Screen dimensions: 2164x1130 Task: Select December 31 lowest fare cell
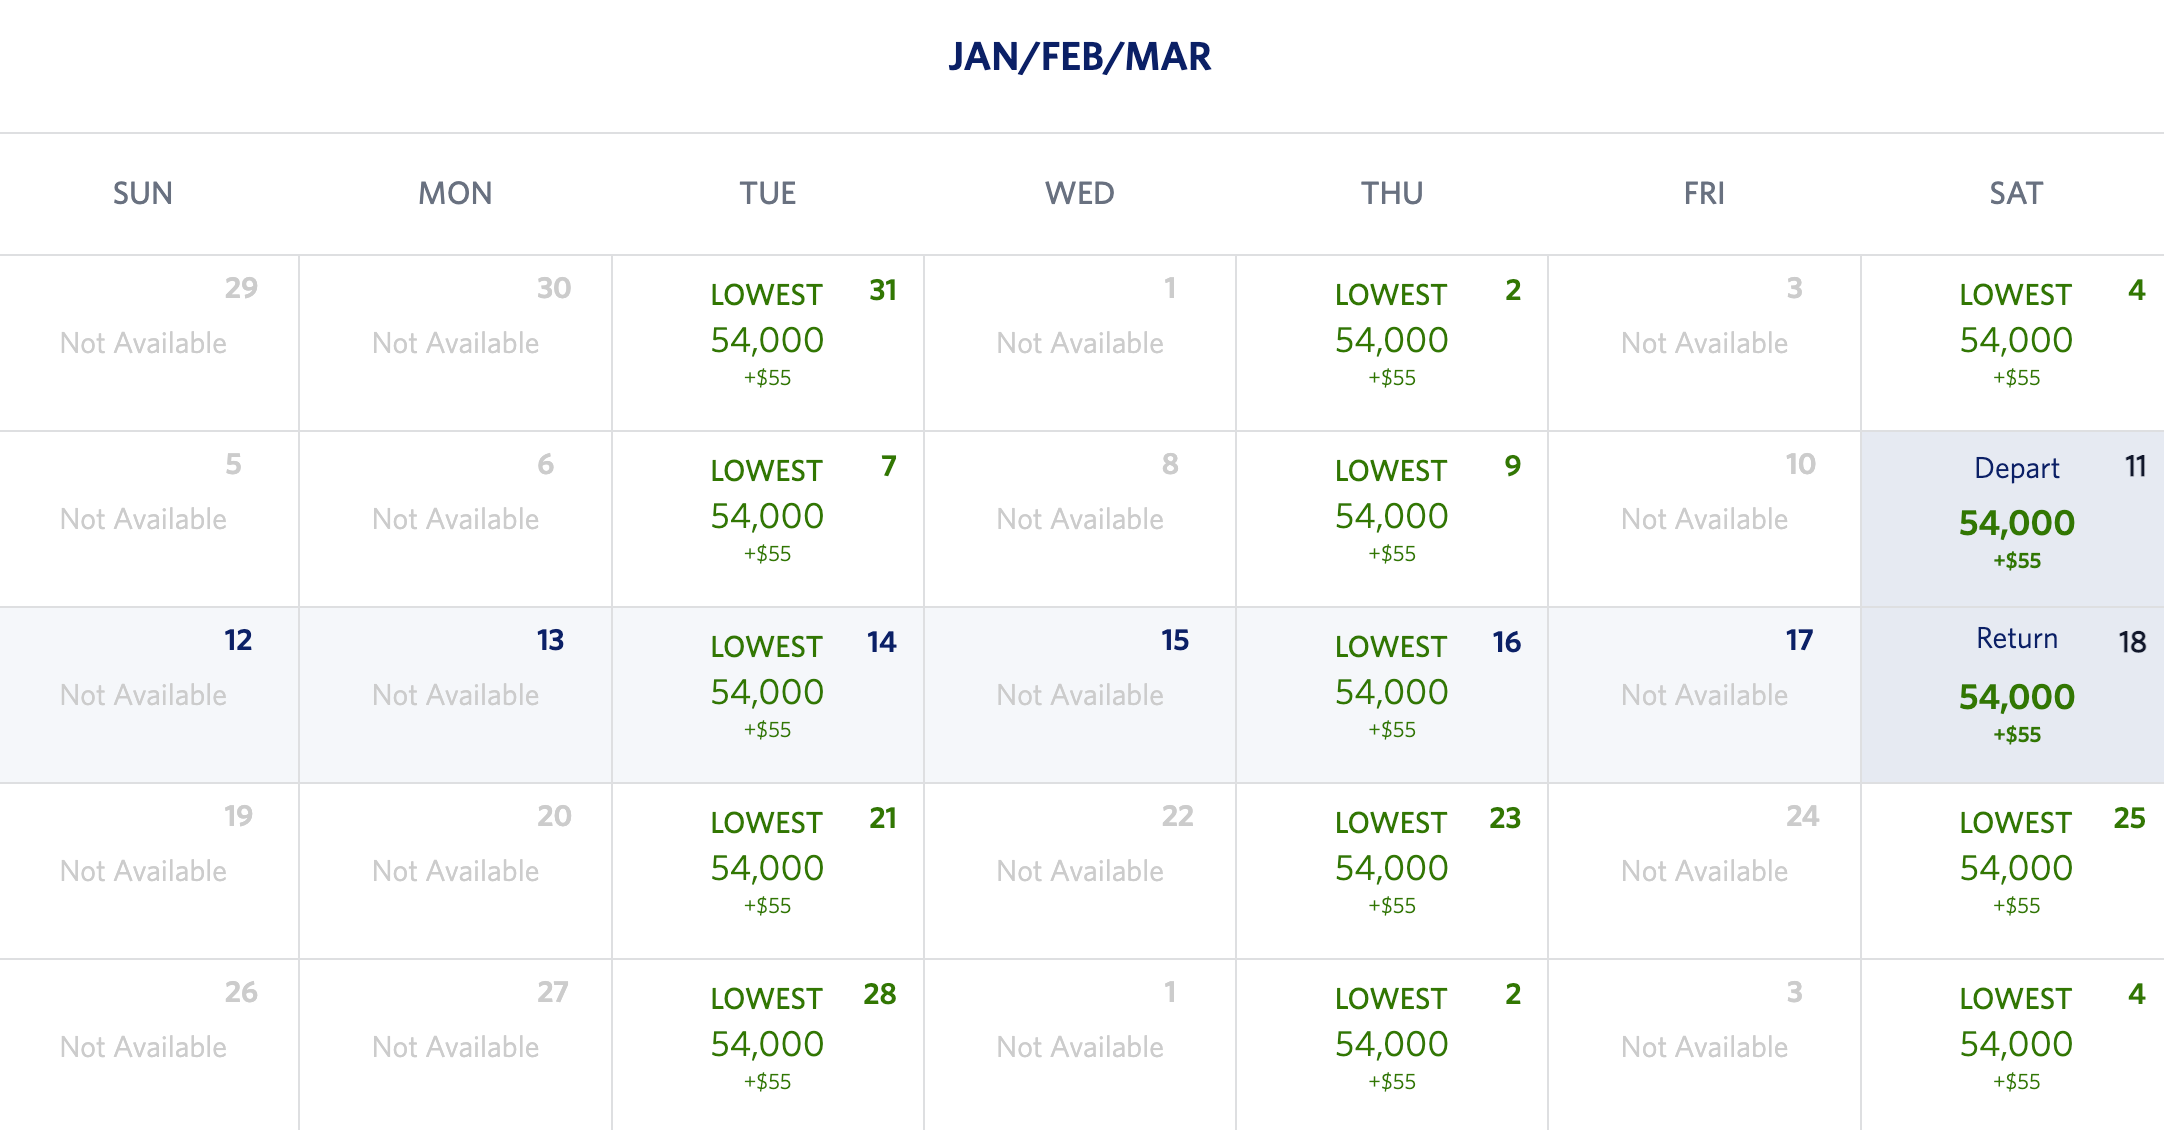coord(766,340)
